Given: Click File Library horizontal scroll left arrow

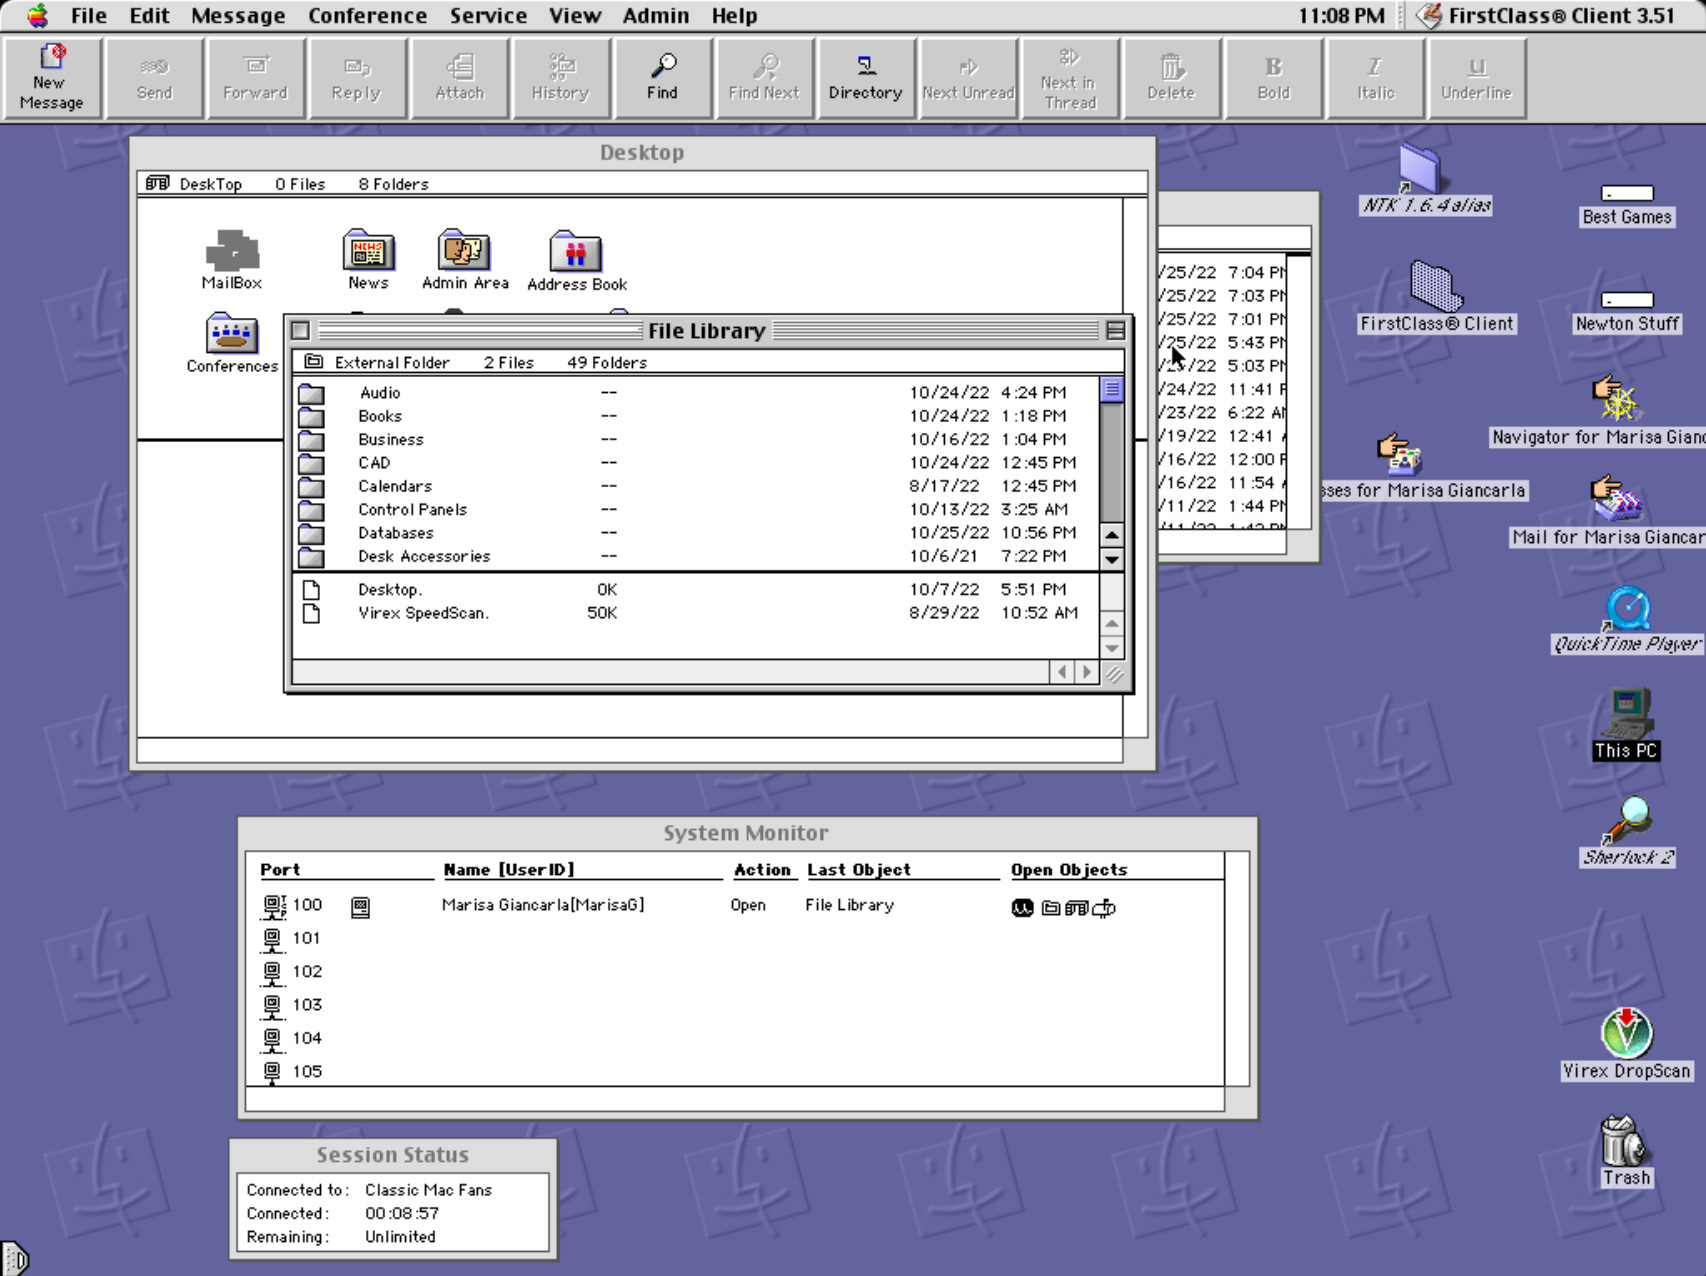Looking at the screenshot, I should 1062,672.
